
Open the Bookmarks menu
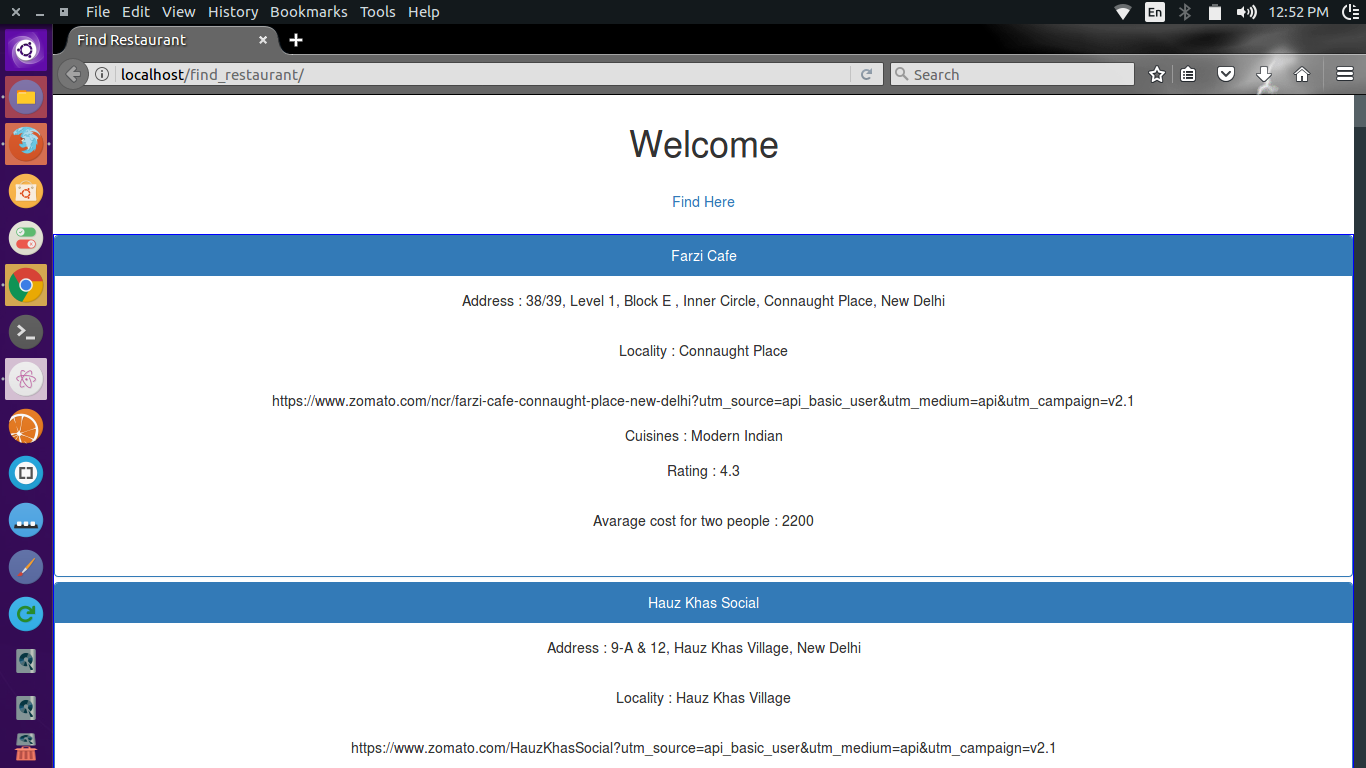pos(309,12)
